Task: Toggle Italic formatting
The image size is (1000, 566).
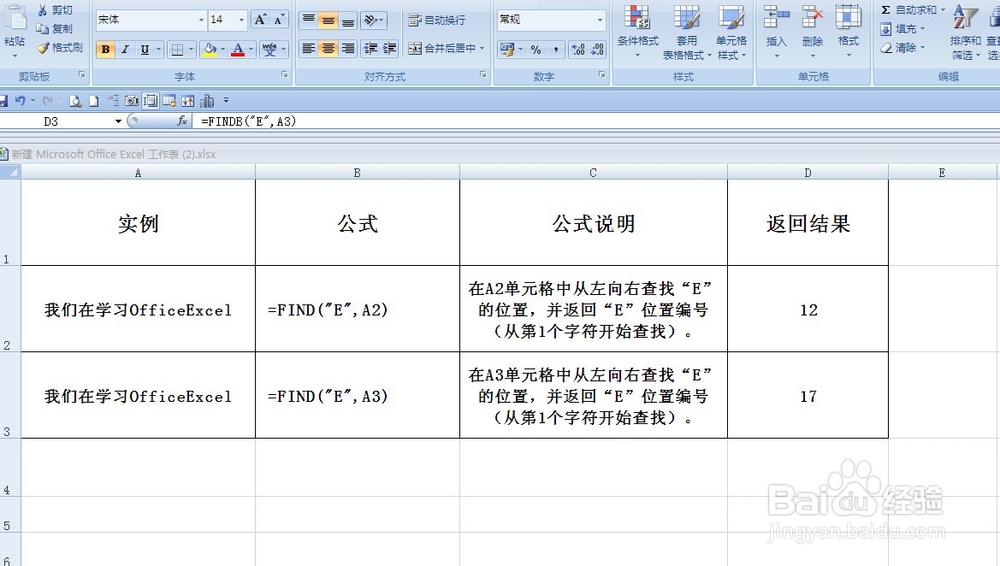Action: 125,49
